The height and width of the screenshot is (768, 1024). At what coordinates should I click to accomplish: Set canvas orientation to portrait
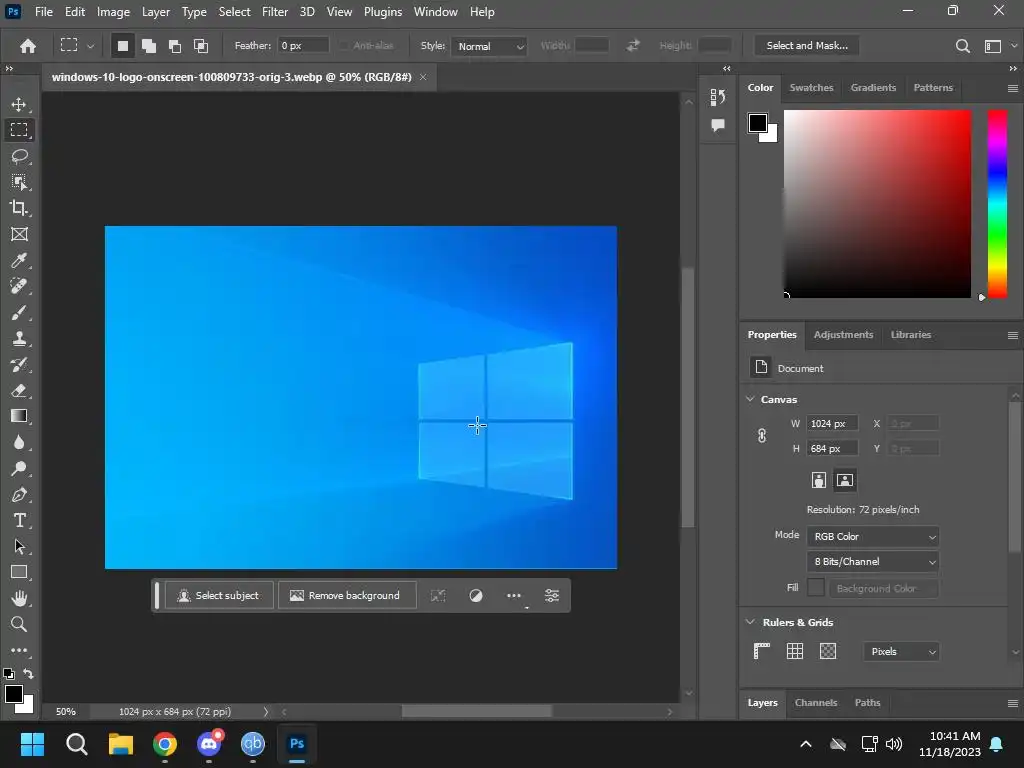coord(818,480)
